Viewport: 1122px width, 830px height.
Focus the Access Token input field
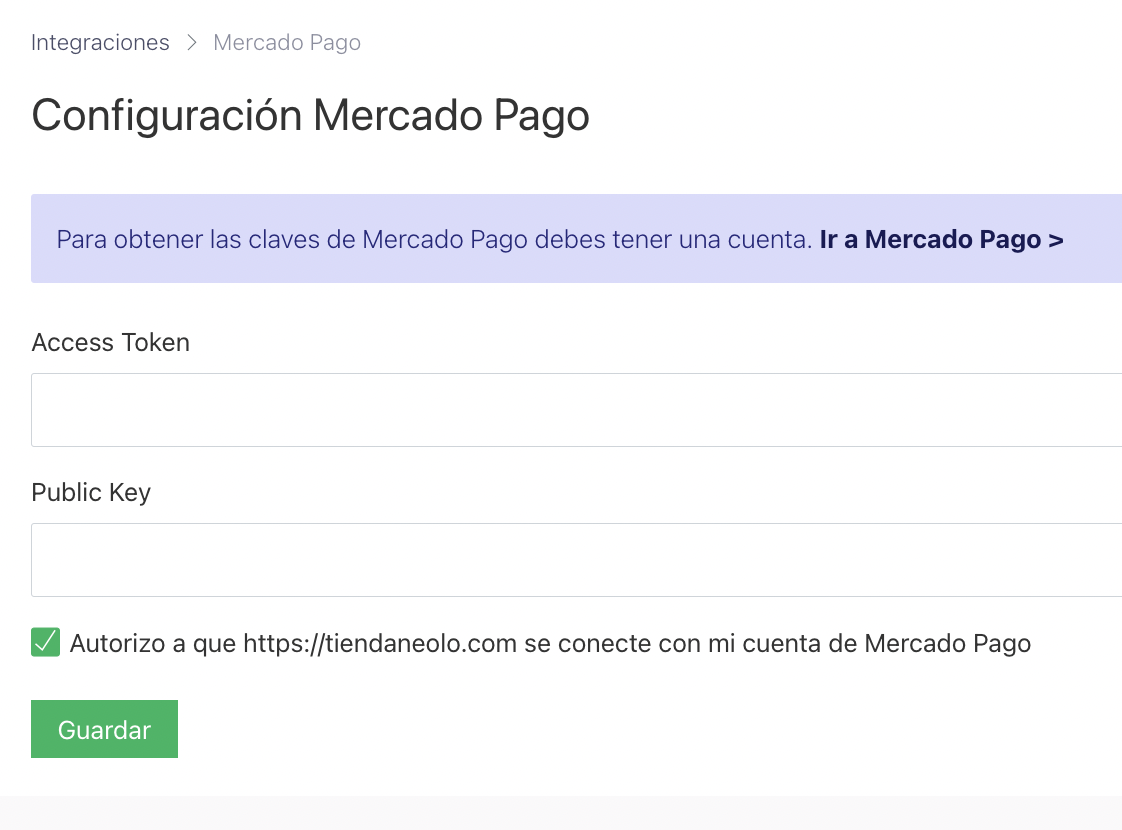click(577, 410)
